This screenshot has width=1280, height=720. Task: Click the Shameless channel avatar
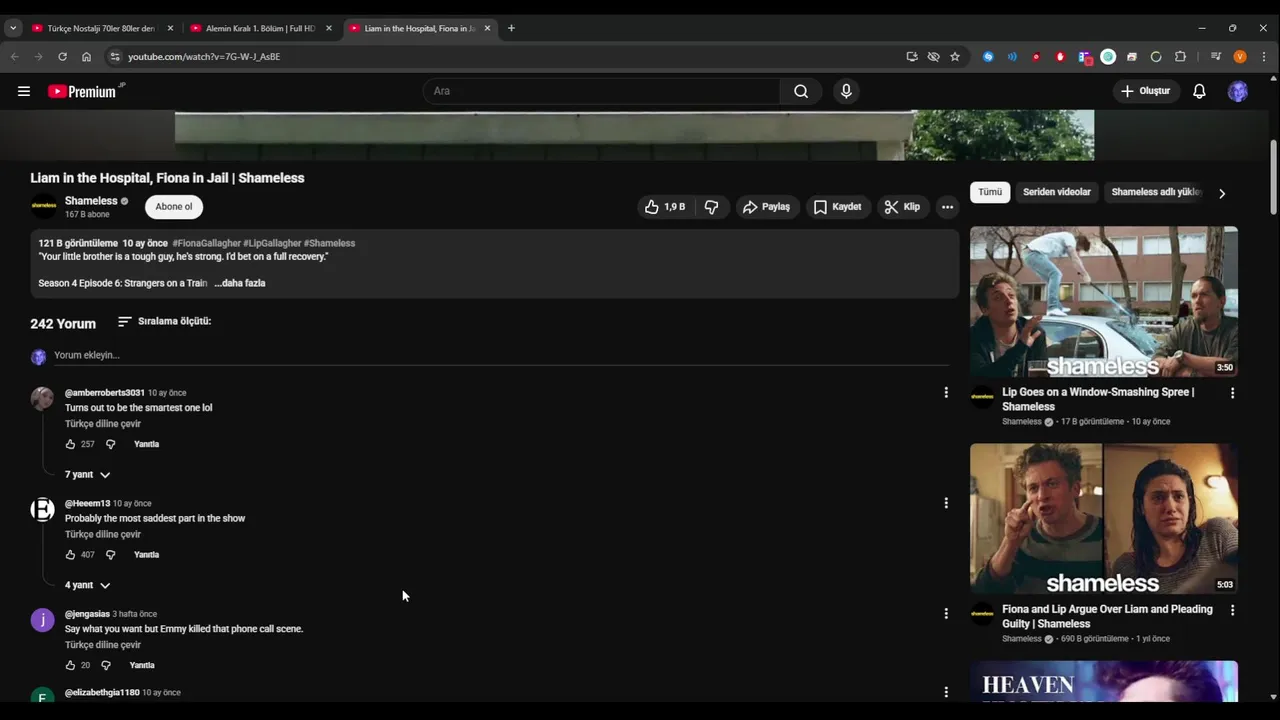[44, 207]
